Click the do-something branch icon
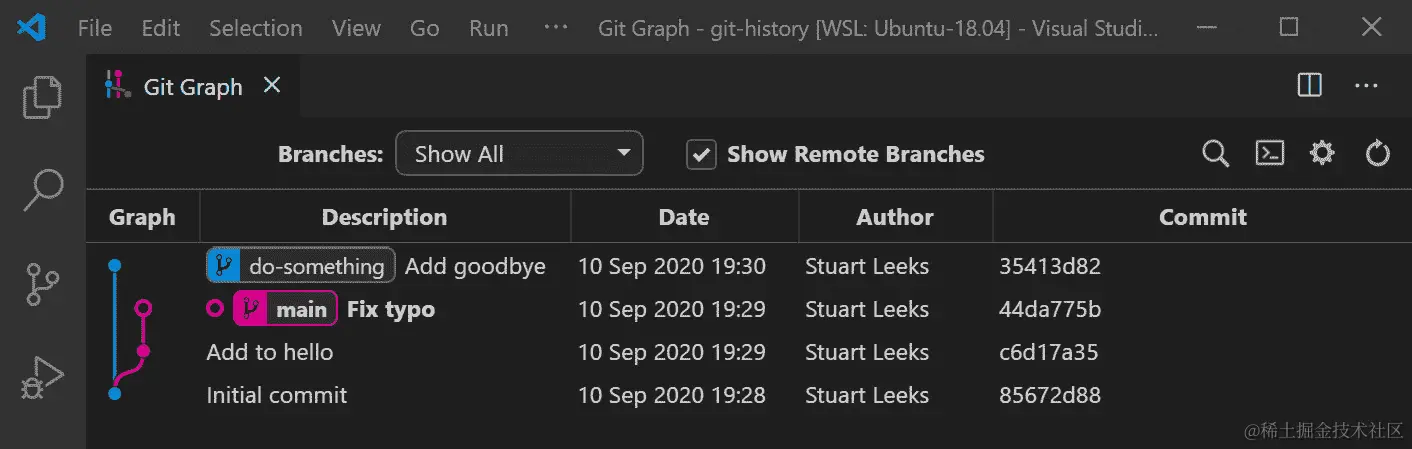The width and height of the screenshot is (1412, 449). (224, 266)
